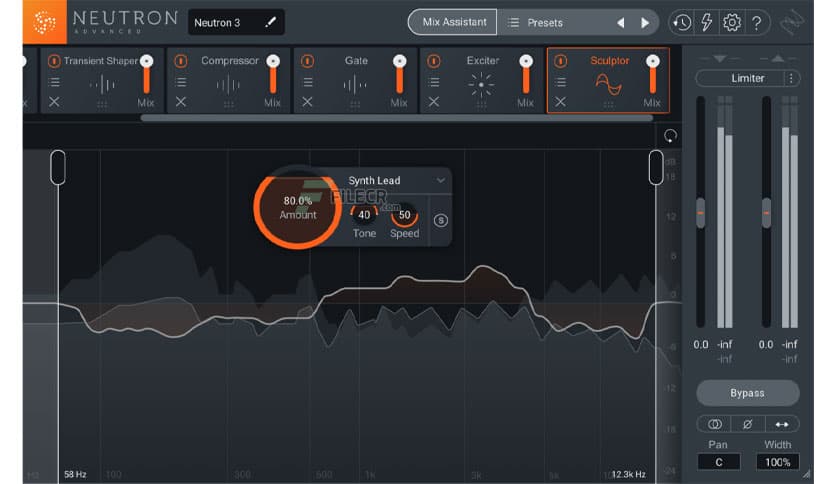Toggle Compressor power button
The width and height of the screenshot is (836, 484).
pyautogui.click(x=181, y=61)
